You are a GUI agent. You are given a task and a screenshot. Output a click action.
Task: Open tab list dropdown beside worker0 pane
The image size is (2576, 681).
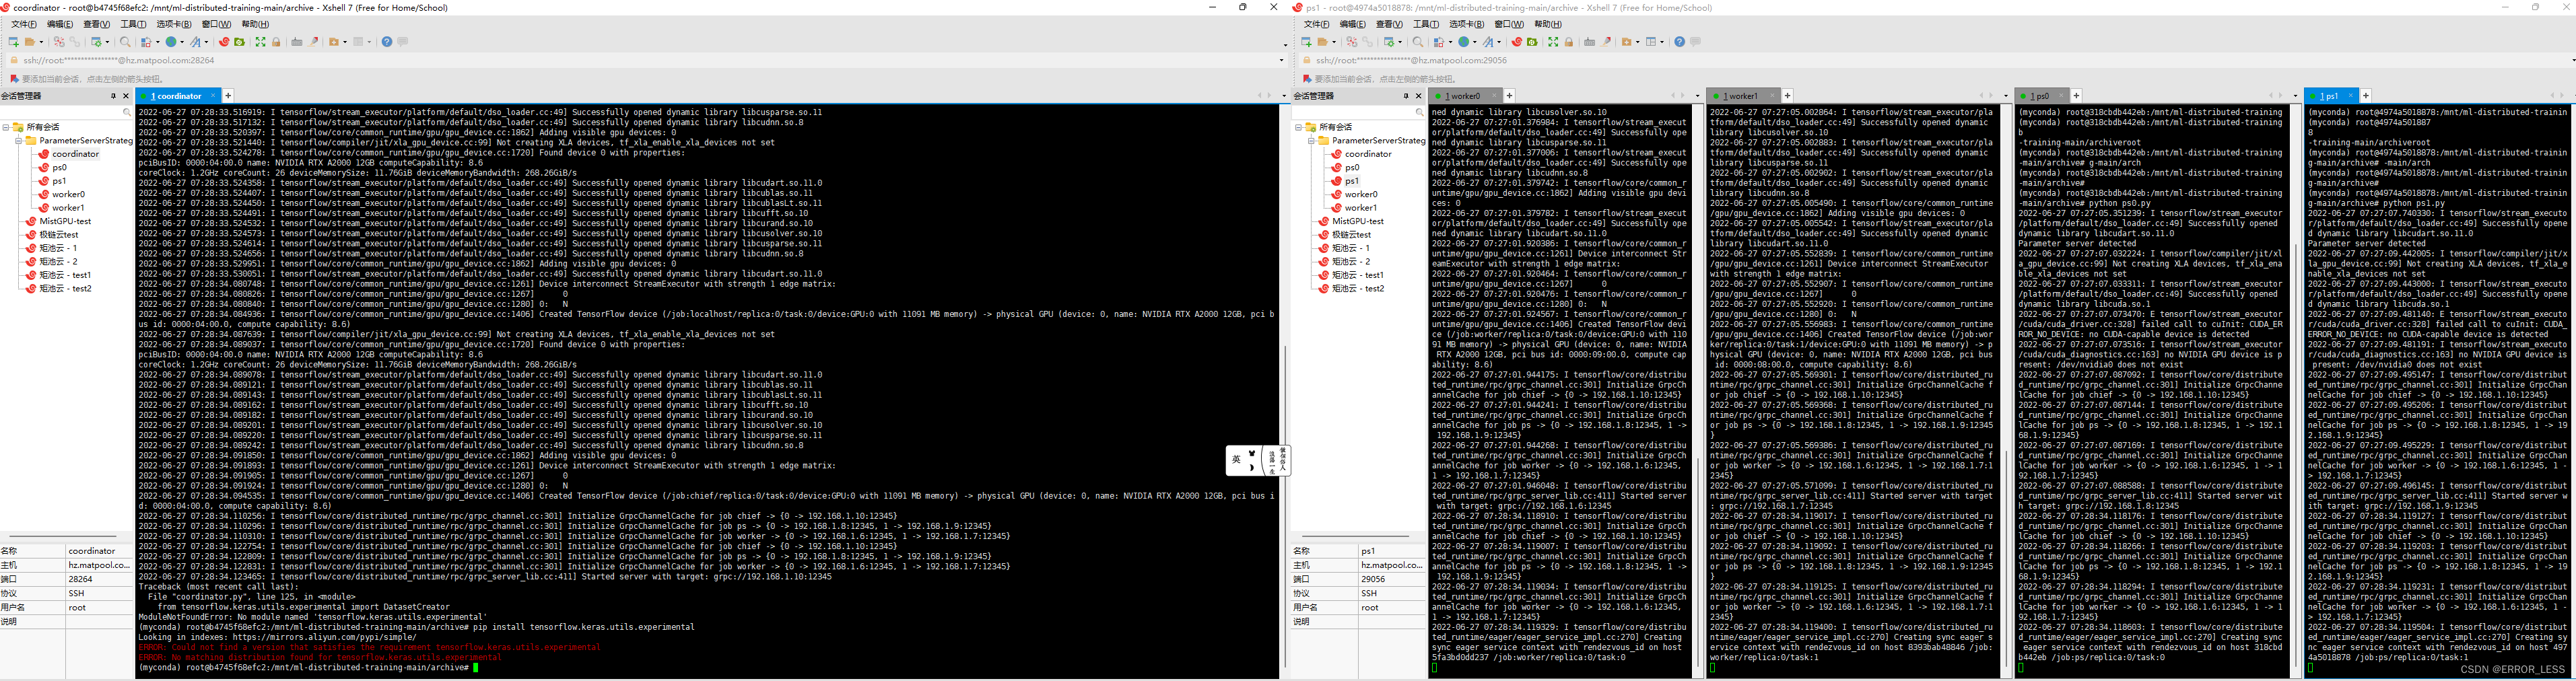coord(1697,96)
